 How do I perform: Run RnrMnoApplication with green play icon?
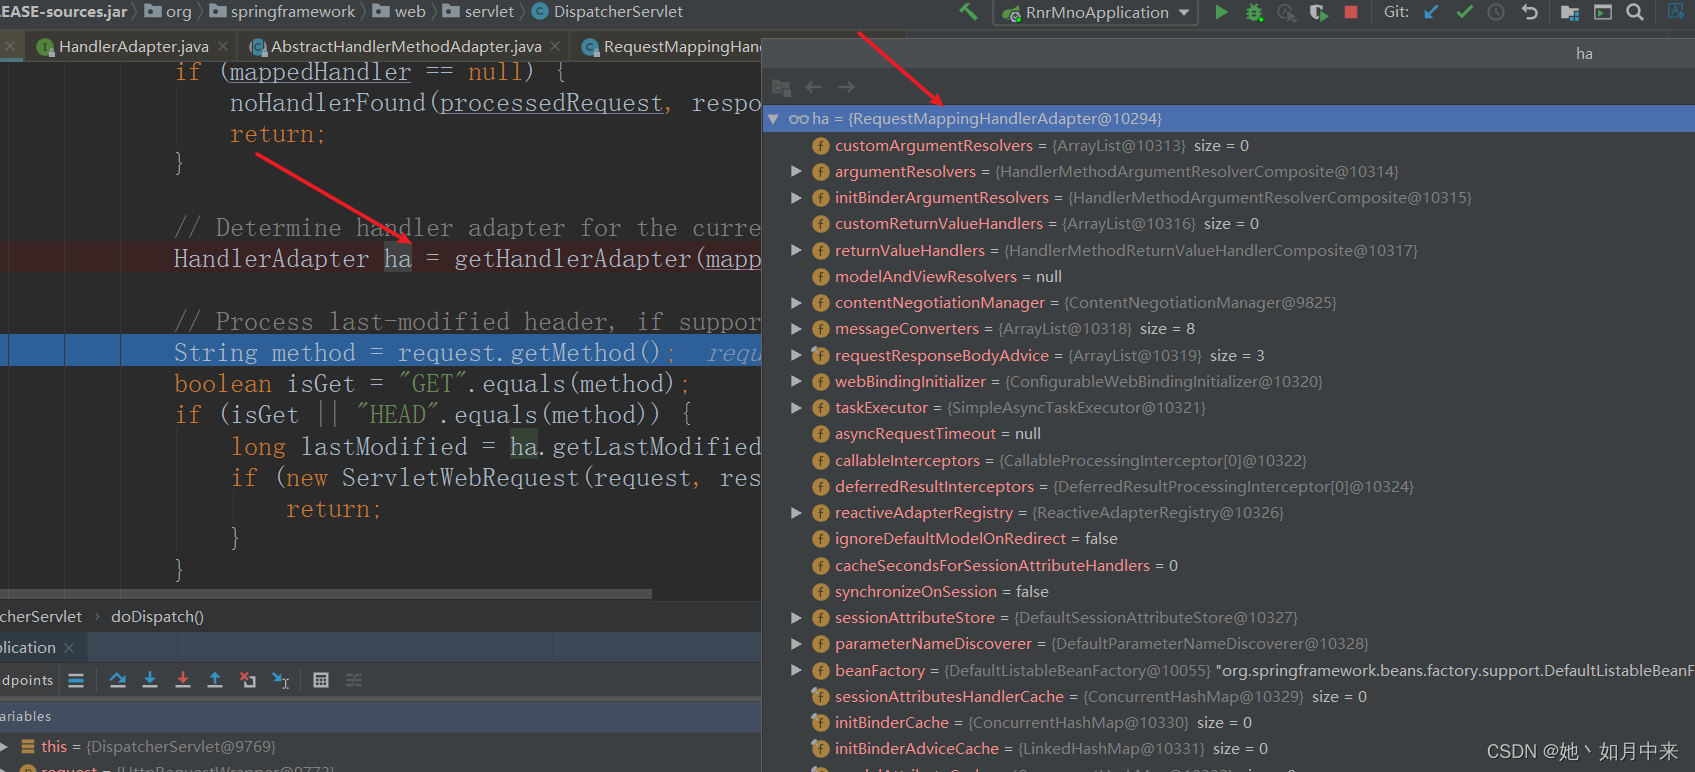(1221, 12)
